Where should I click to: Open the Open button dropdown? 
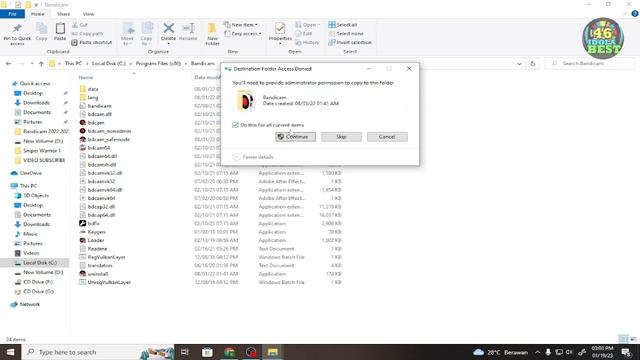(x=307, y=25)
